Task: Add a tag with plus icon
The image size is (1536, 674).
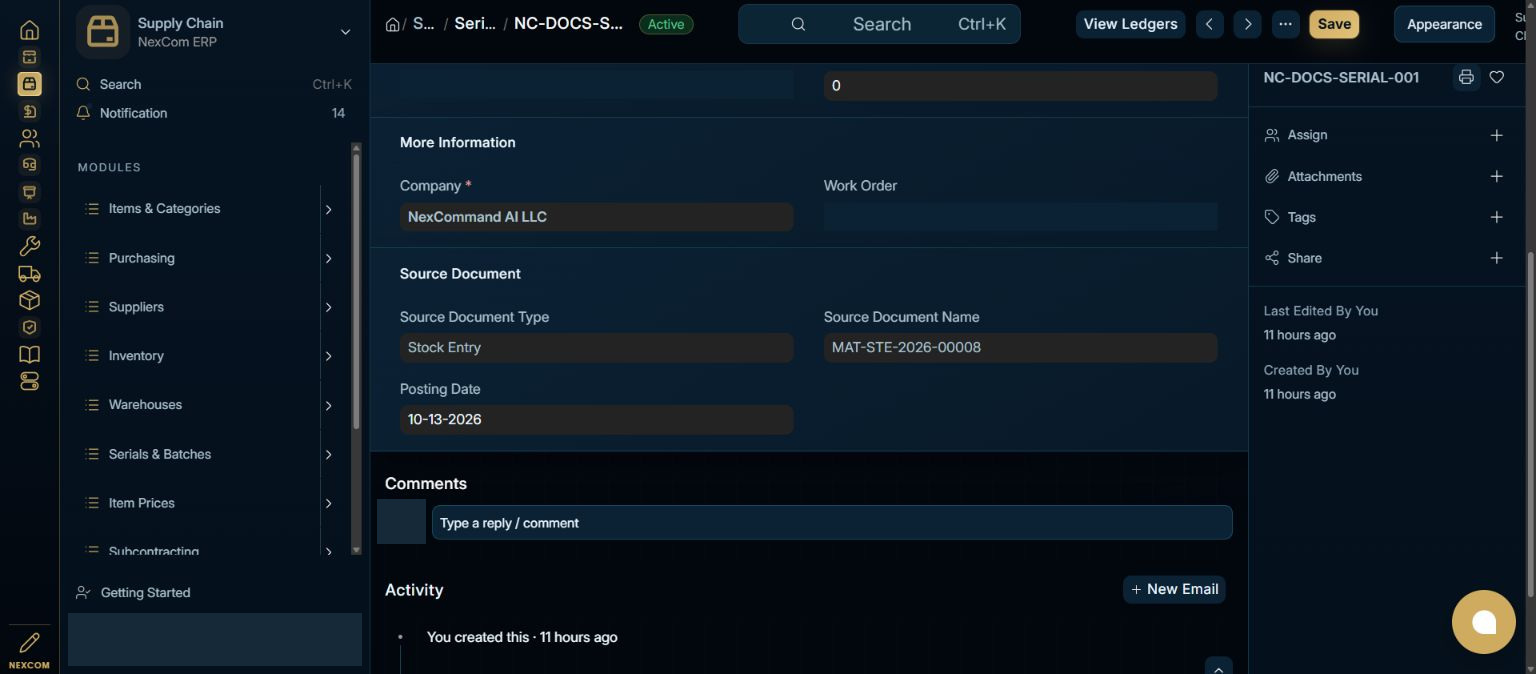Action: pos(1497,217)
